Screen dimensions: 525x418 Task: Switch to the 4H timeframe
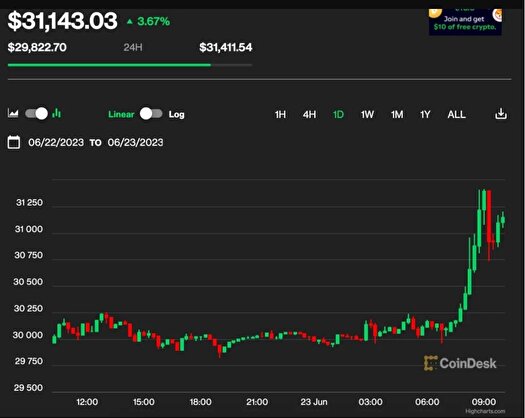pos(309,115)
